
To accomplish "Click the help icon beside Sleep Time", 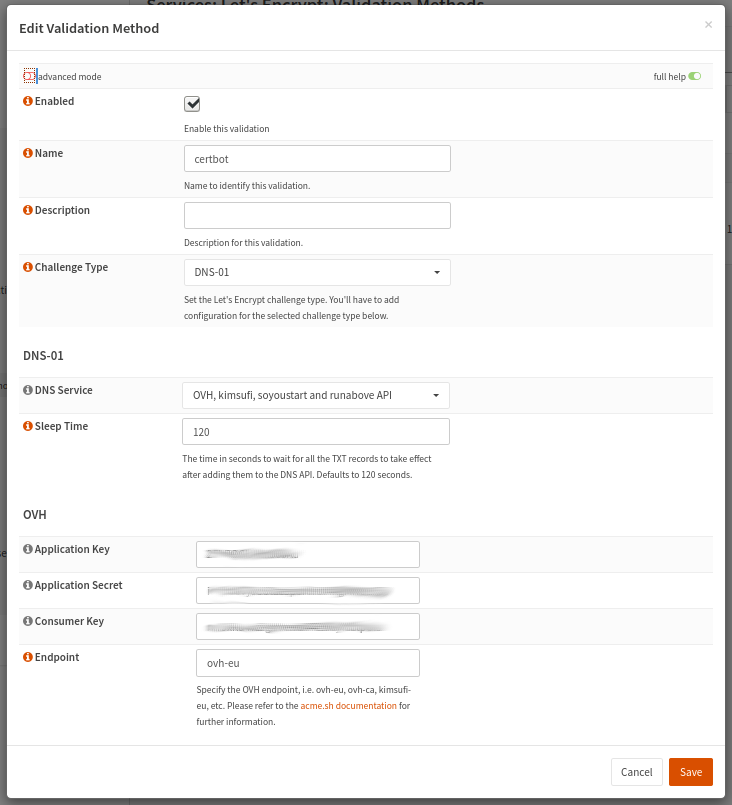I will click(28, 427).
